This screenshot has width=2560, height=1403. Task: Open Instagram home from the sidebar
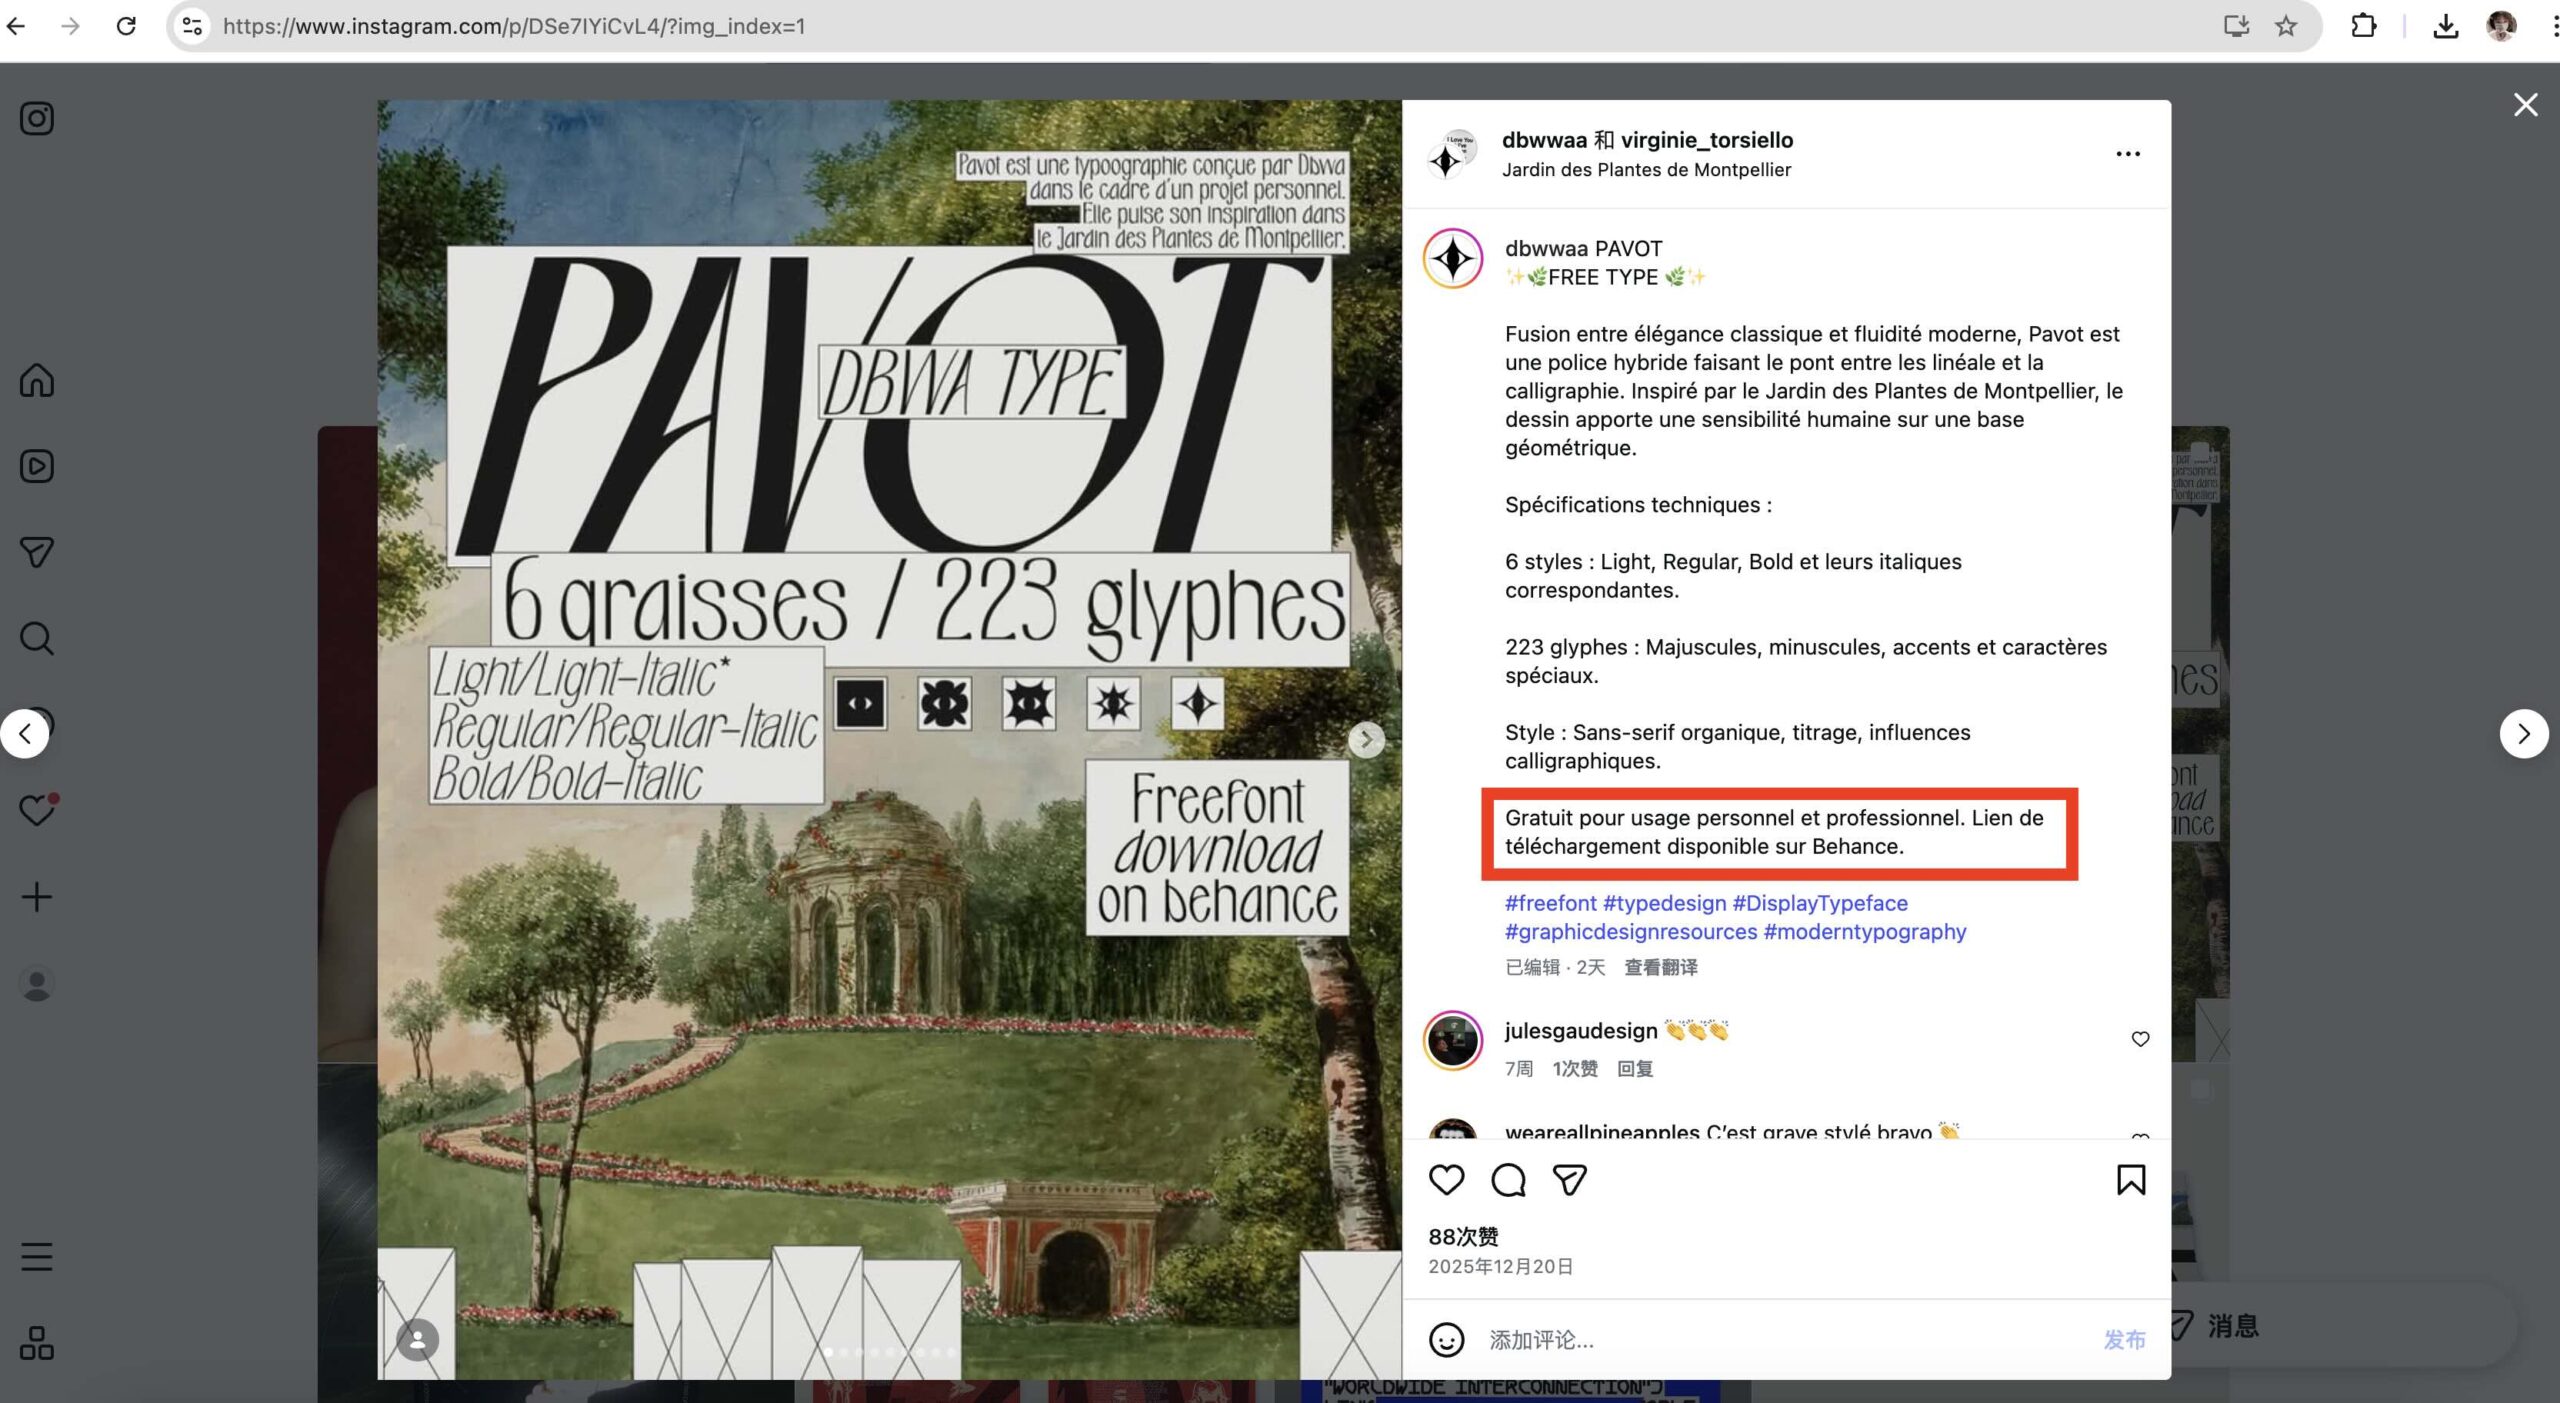point(37,380)
